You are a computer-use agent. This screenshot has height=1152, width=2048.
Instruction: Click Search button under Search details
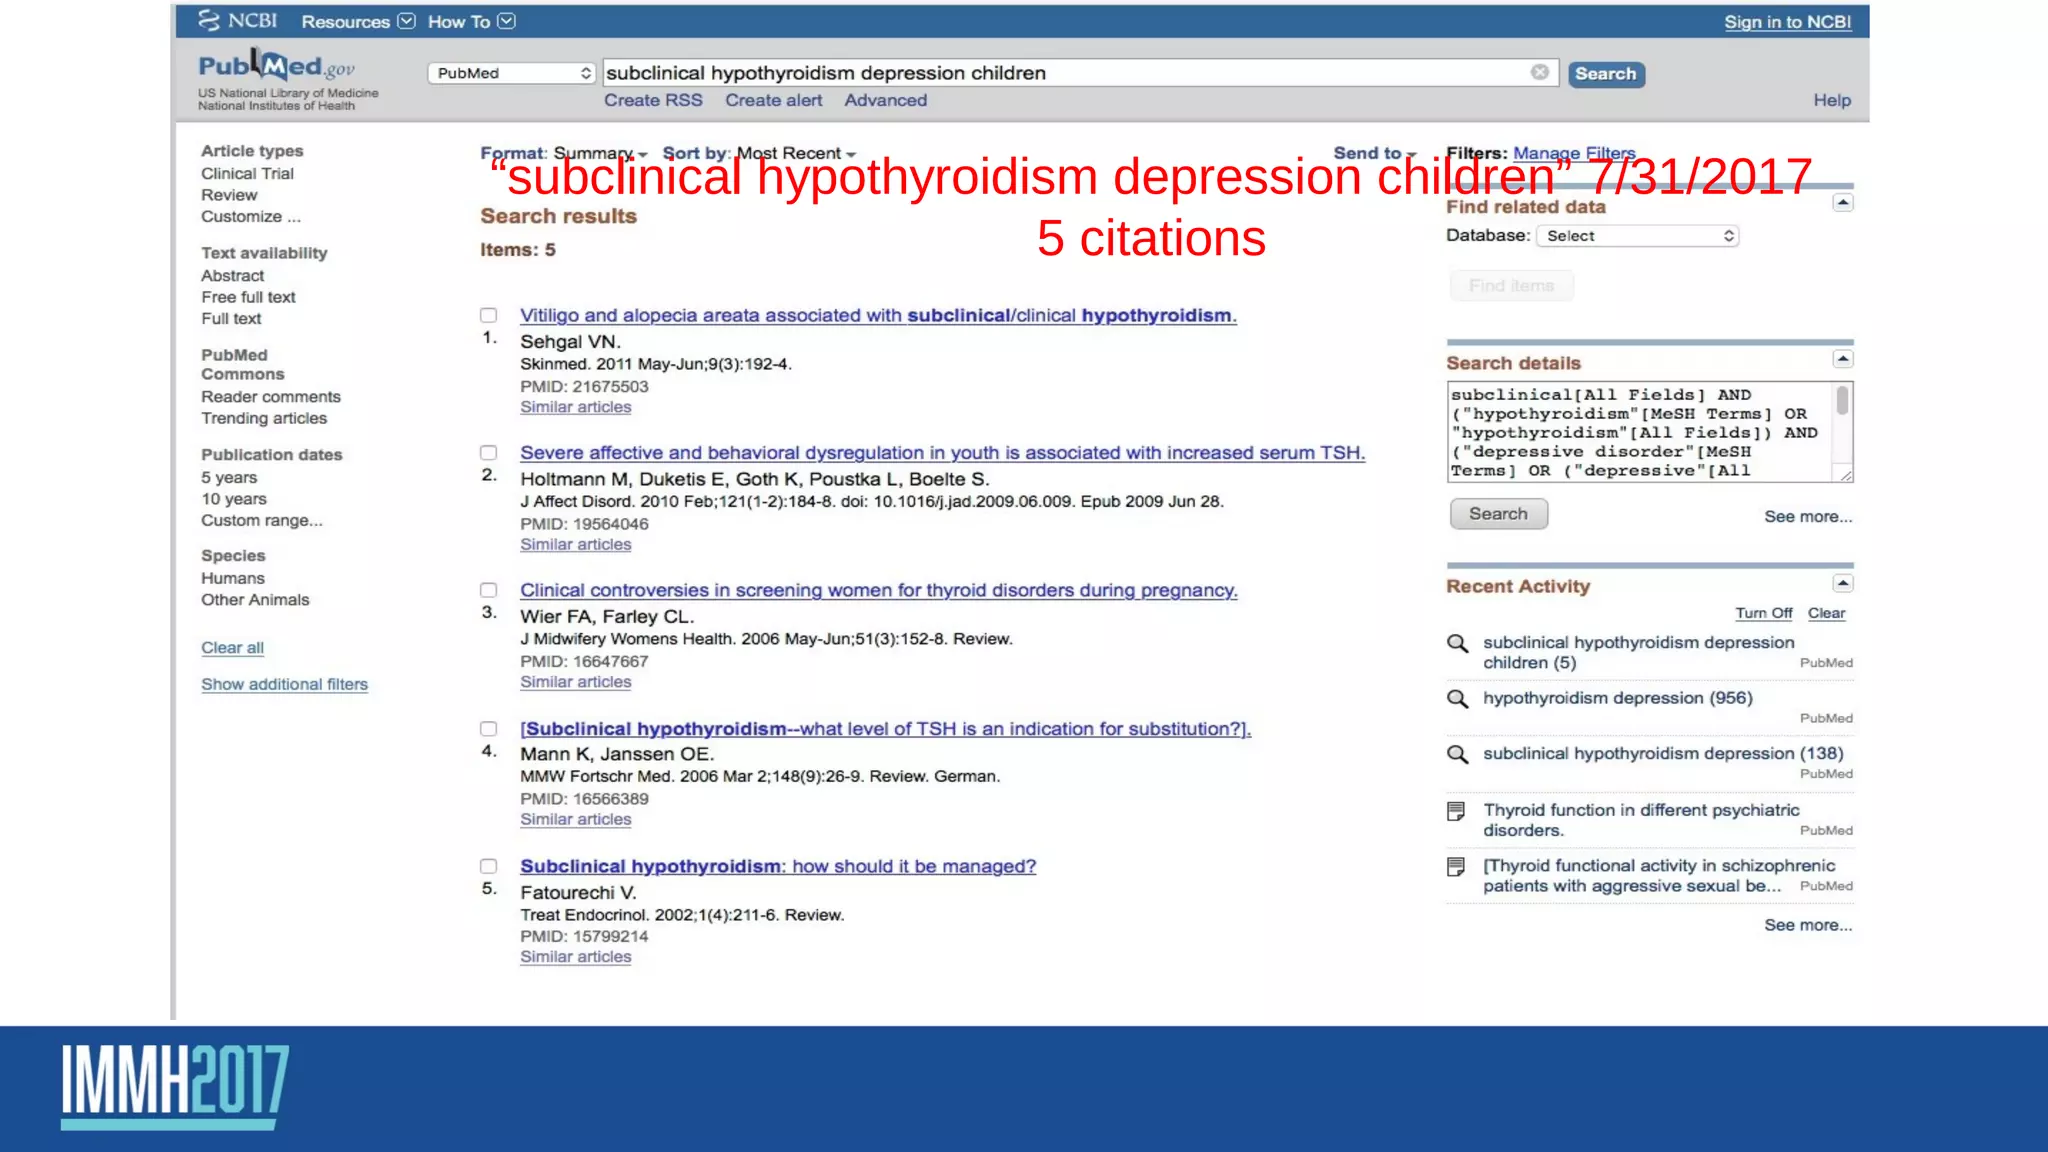pyautogui.click(x=1498, y=514)
